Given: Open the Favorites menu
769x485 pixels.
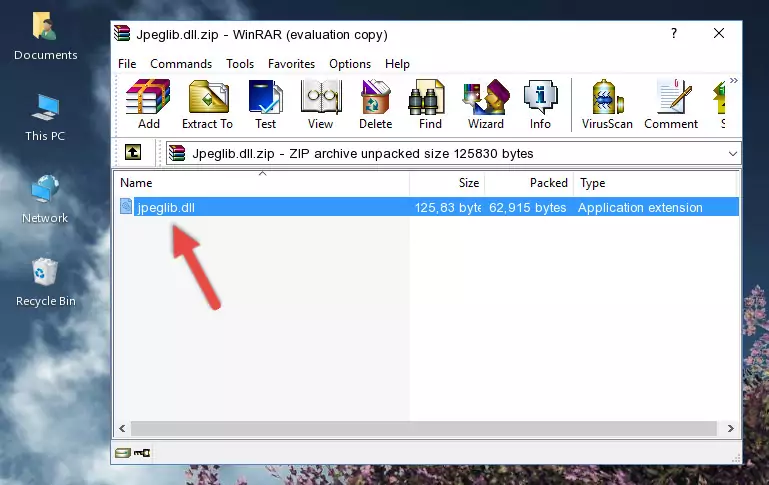Looking at the screenshot, I should tap(291, 64).
